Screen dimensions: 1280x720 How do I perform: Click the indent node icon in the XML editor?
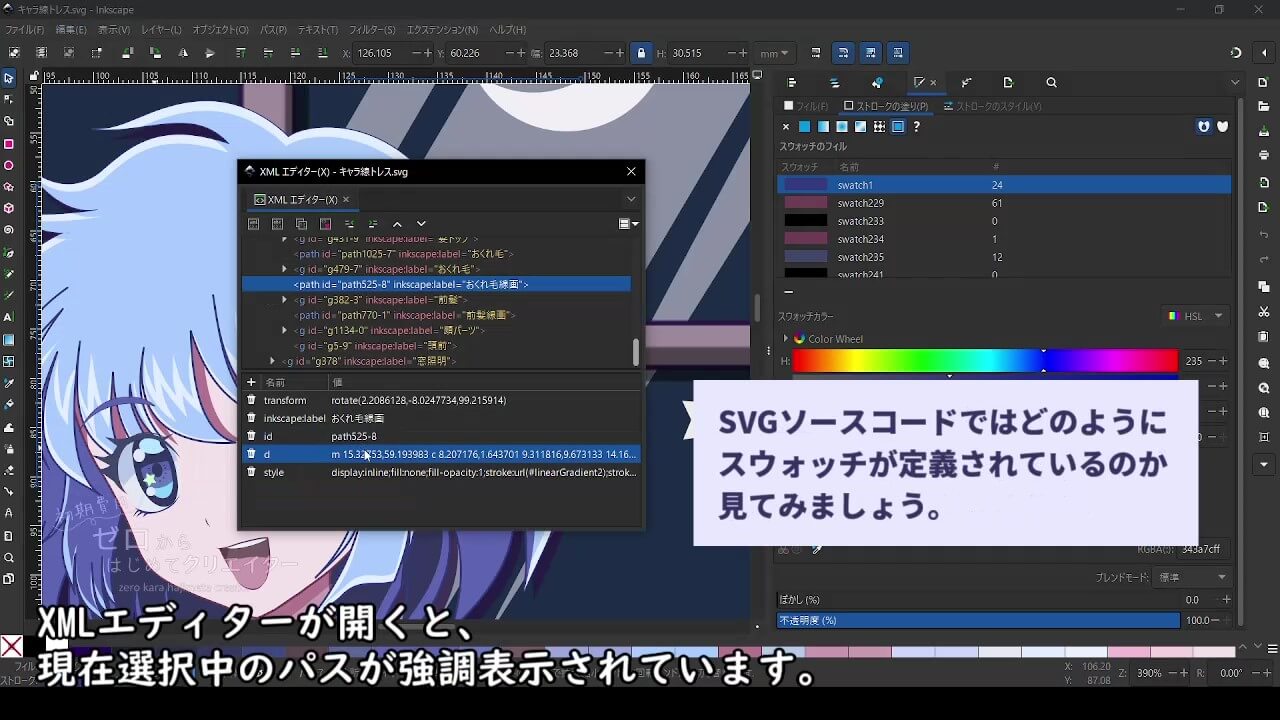(x=373, y=224)
